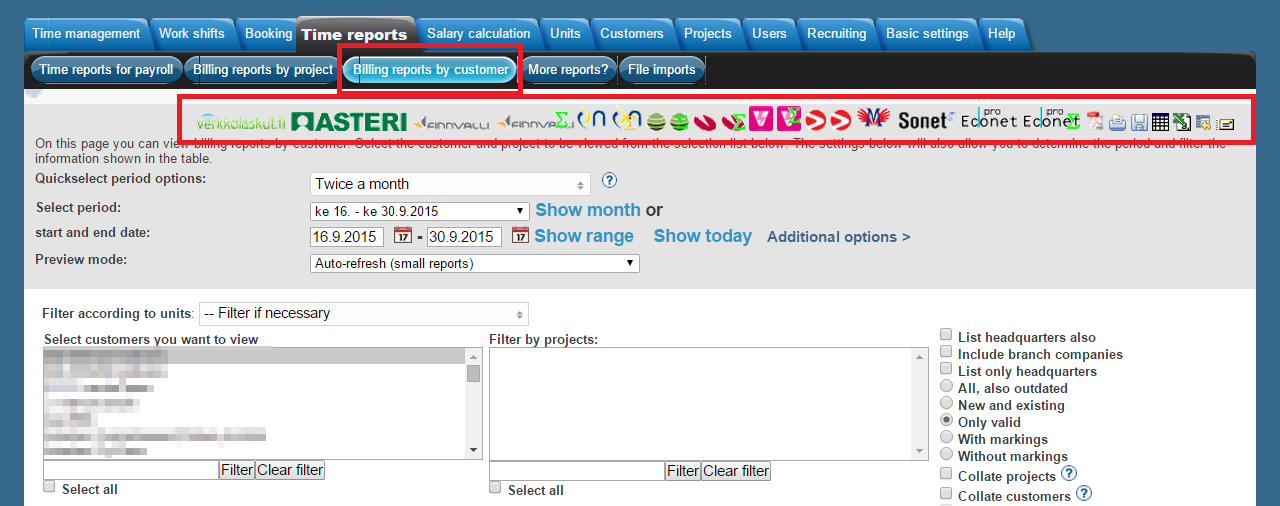
Task: Open the start date calendar picker
Action: [402, 236]
